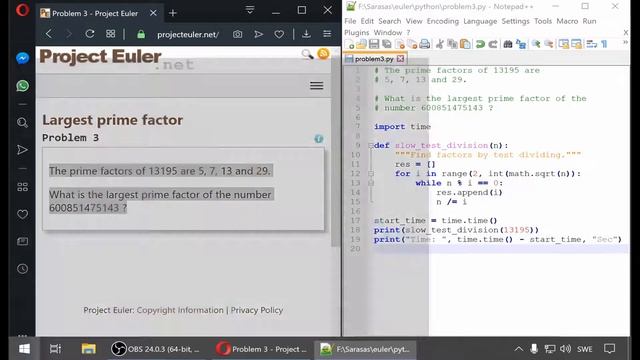Open Find with the binoculars icon

pyautogui.click(x=508, y=44)
